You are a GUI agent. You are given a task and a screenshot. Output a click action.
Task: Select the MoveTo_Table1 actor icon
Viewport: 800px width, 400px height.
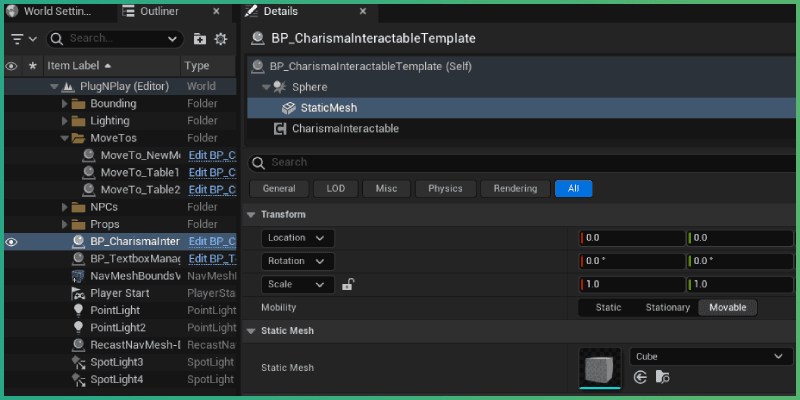tap(89, 172)
